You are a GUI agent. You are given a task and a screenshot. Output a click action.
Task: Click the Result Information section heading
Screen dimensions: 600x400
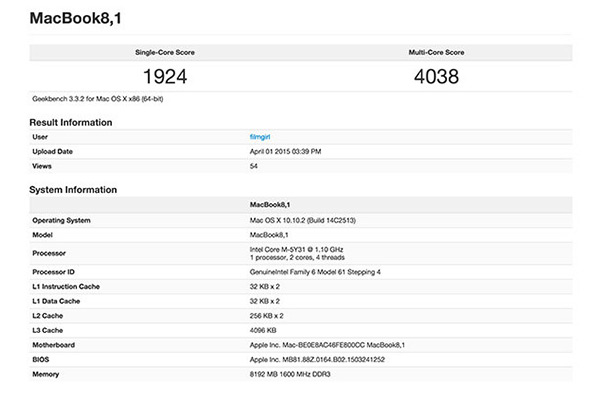[x=84, y=122]
